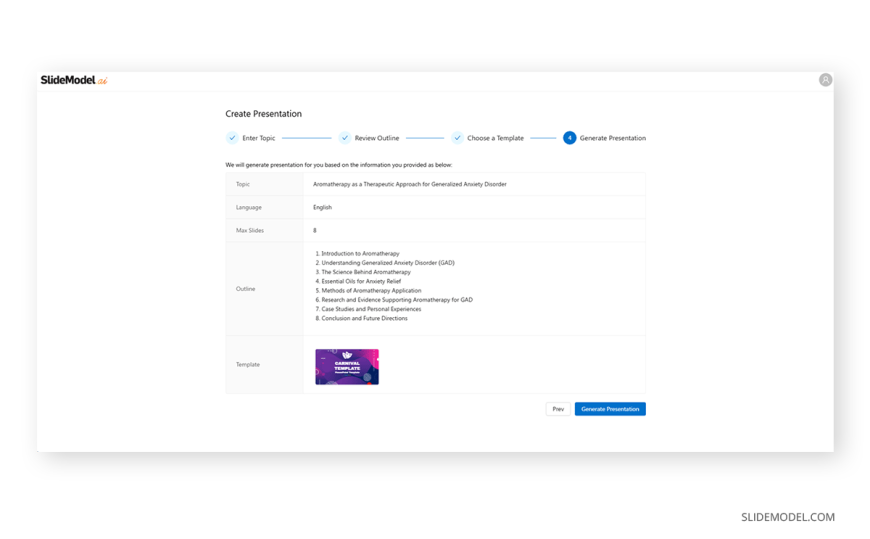Open the user profile avatar
This screenshot has width=870, height=539.
[825, 80]
